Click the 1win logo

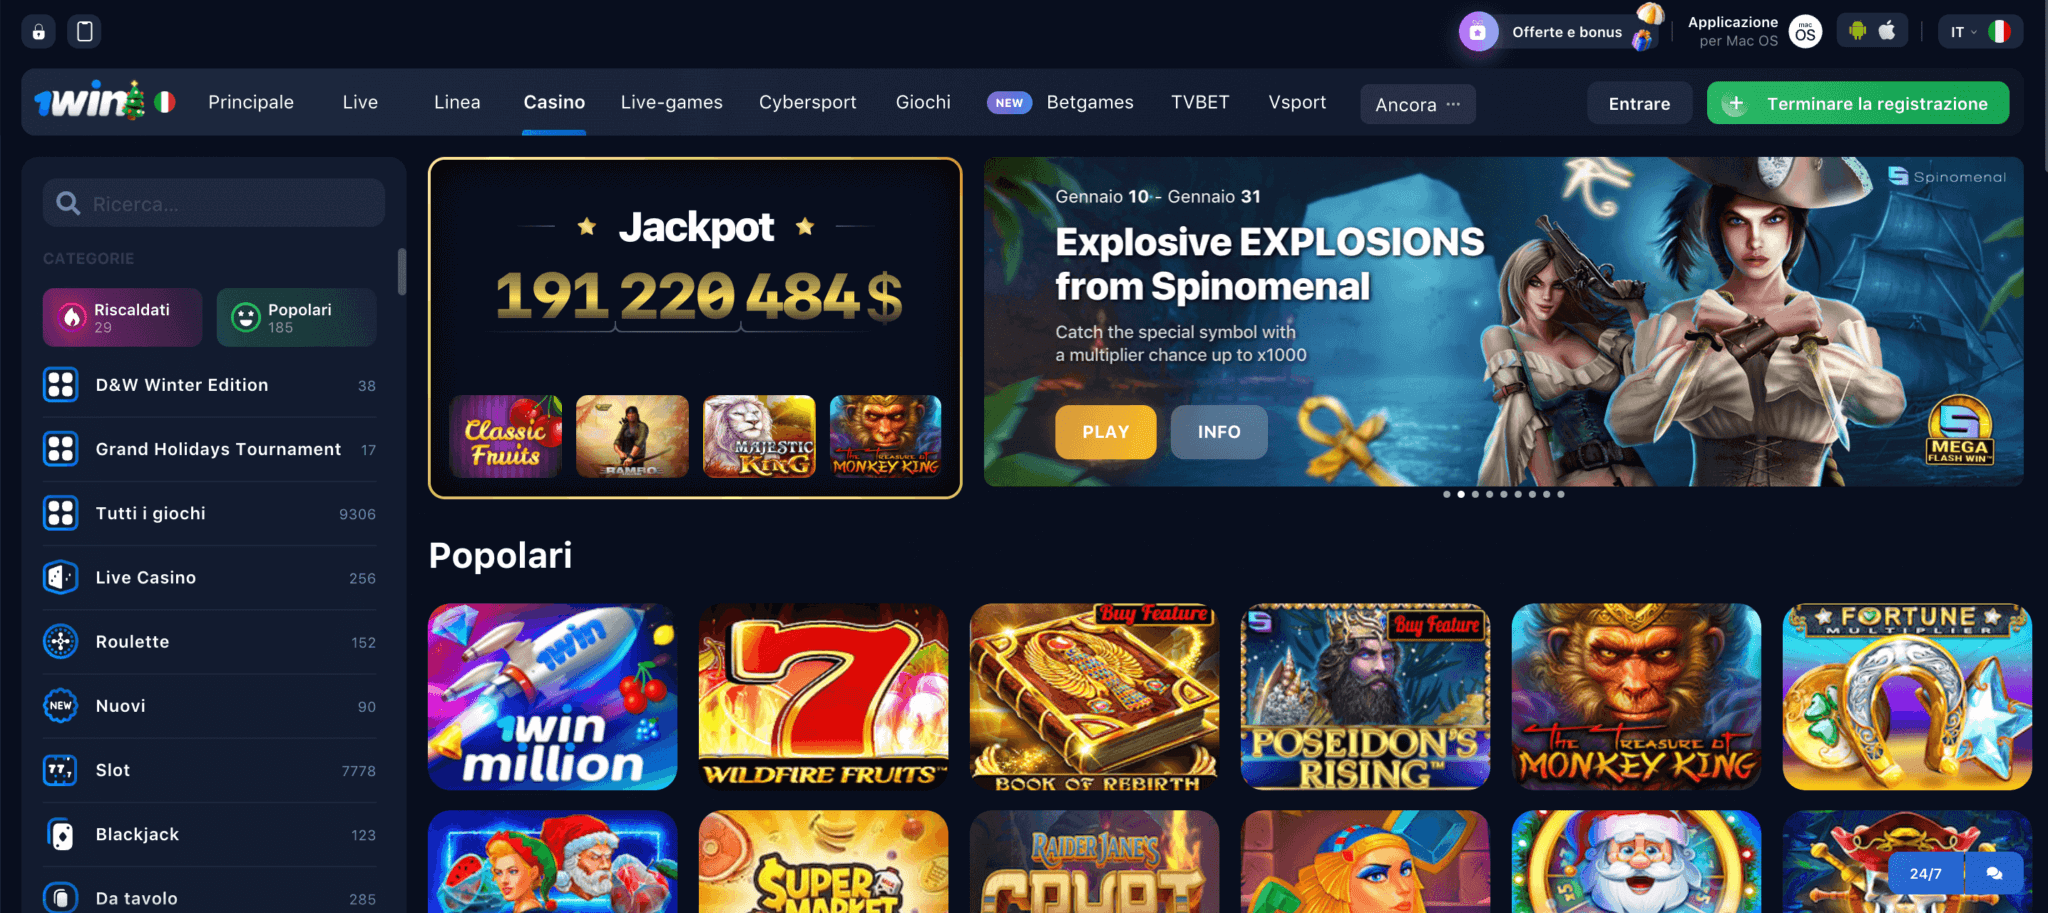pyautogui.click(x=91, y=101)
